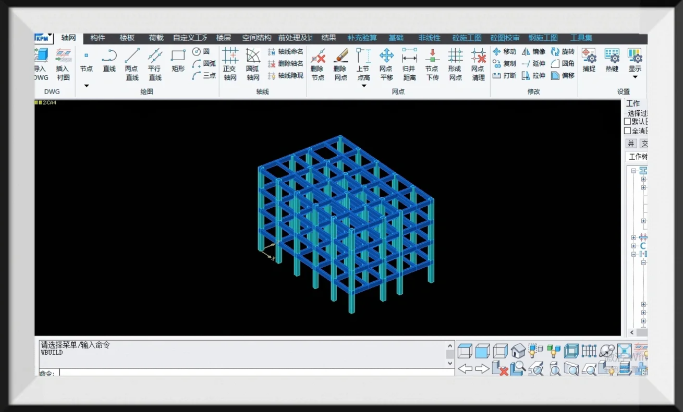
Task: Click the 移动 move button
Action: (x=504, y=51)
